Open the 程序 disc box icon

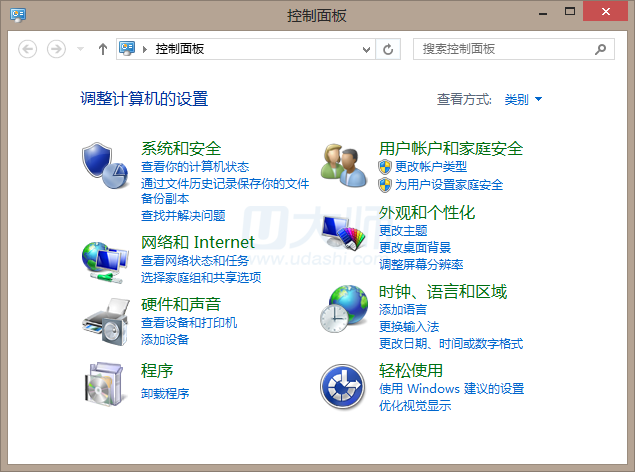click(104, 384)
